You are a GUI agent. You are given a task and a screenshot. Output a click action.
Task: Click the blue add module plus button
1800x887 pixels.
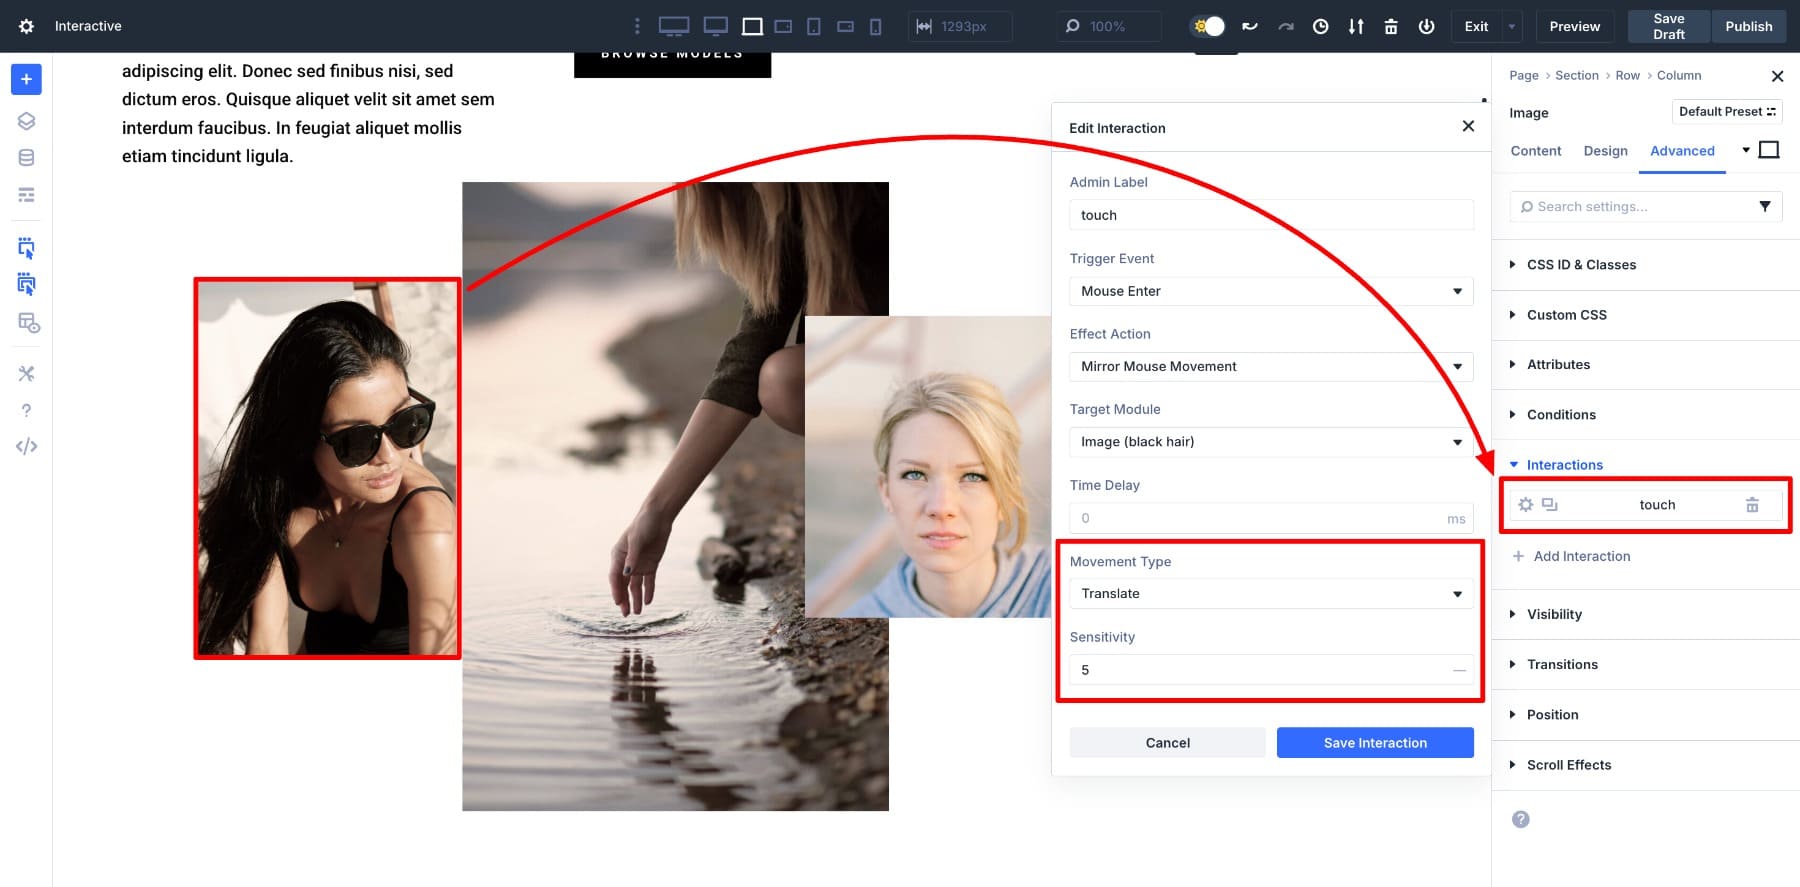tap(26, 79)
